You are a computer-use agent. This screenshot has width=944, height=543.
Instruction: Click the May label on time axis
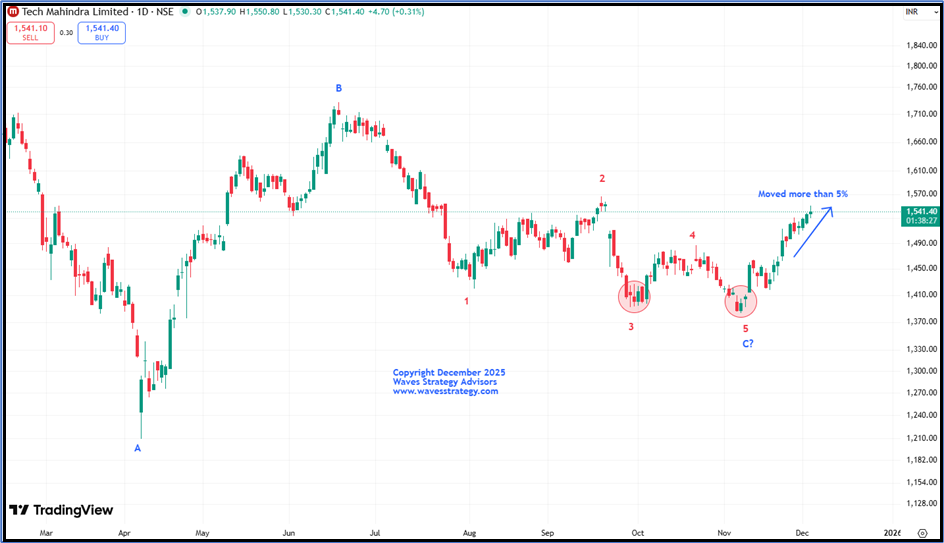[202, 533]
